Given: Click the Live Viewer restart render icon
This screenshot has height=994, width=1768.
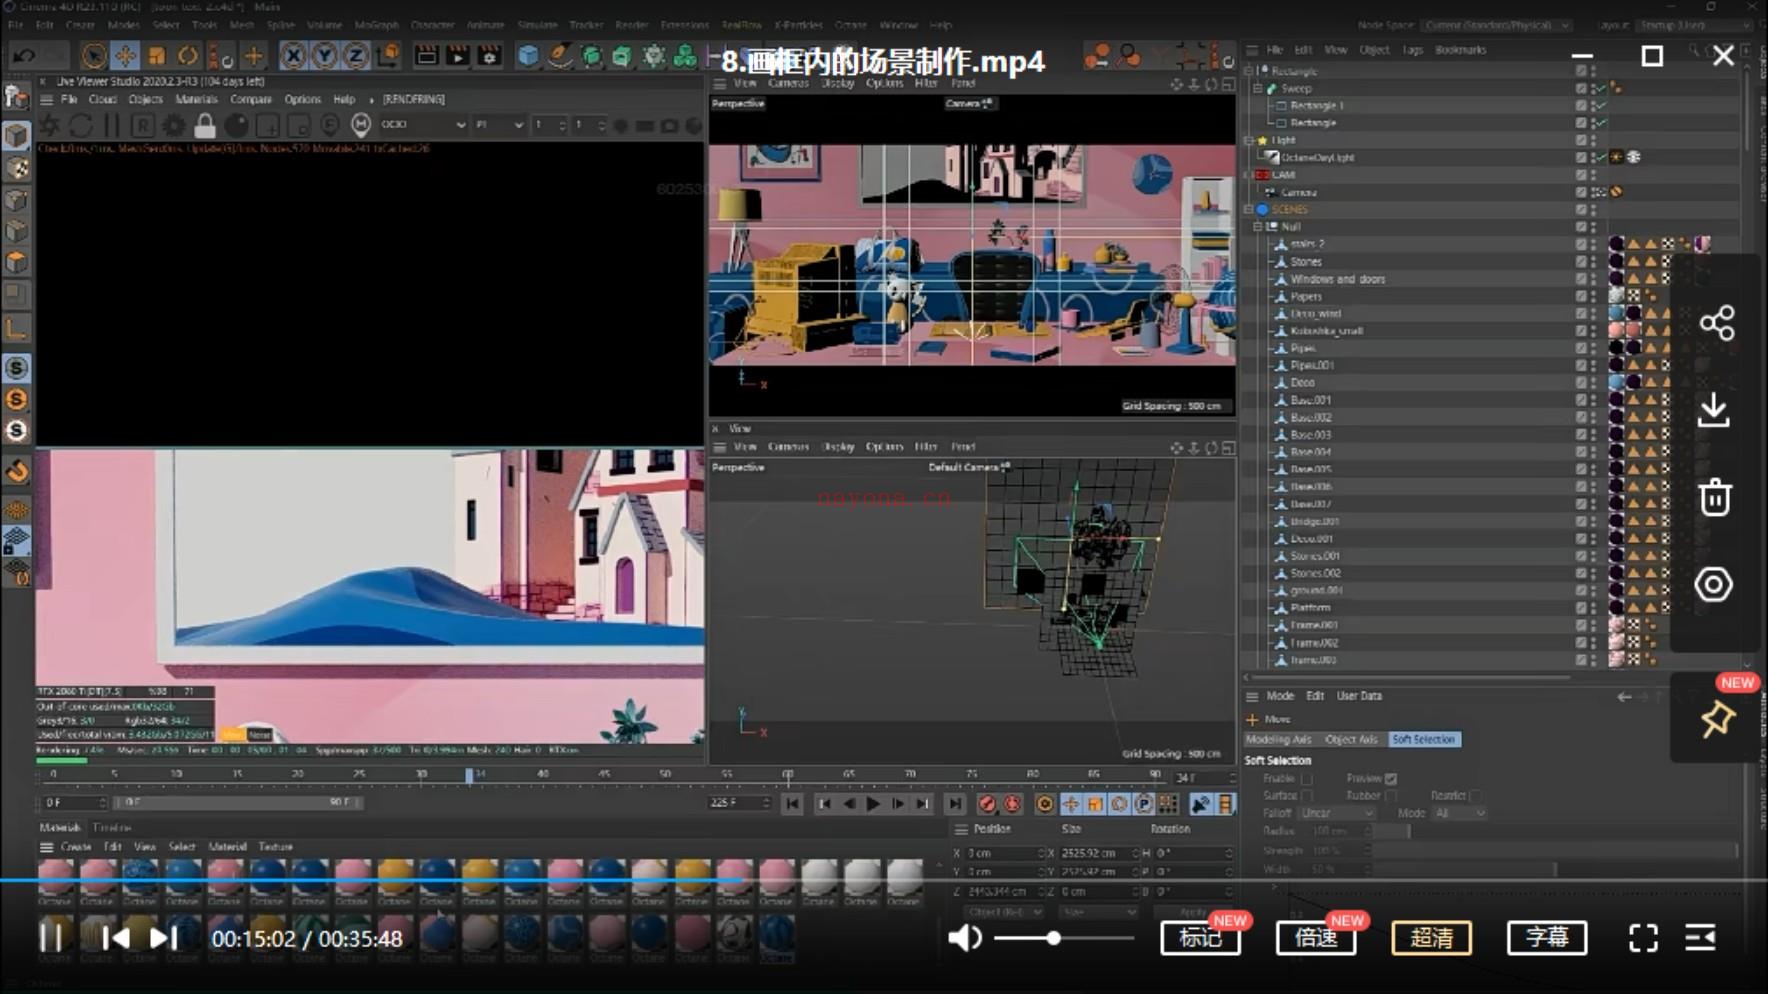Looking at the screenshot, I should pos(80,125).
